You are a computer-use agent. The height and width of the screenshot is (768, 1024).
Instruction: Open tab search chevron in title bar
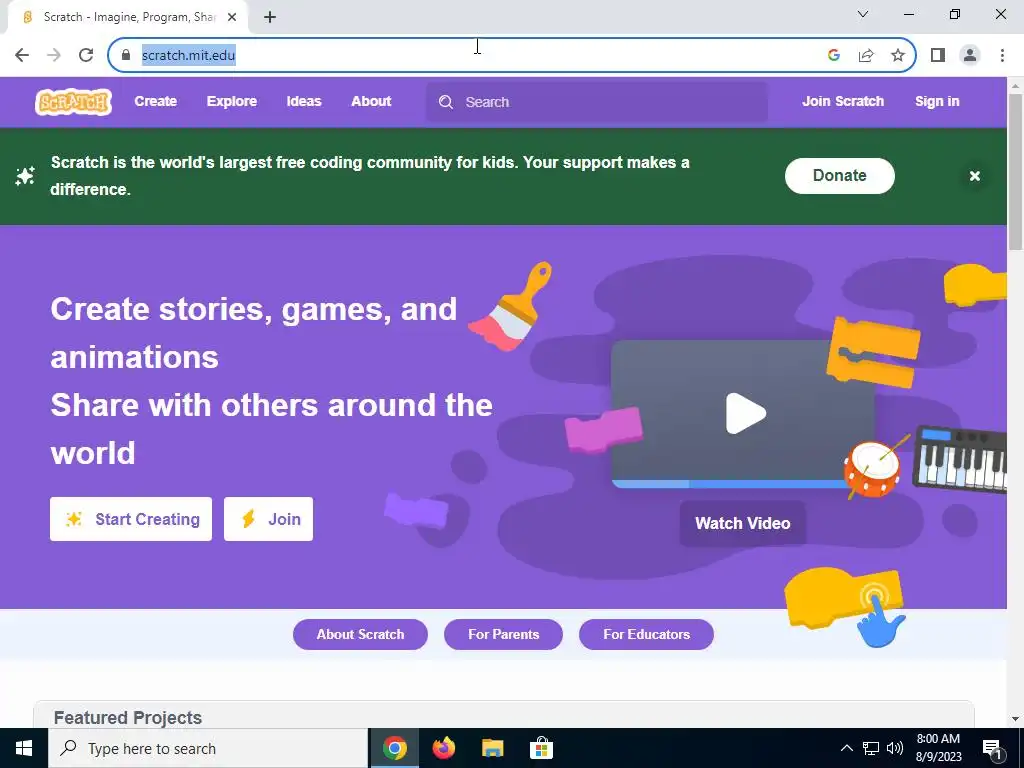pos(863,14)
